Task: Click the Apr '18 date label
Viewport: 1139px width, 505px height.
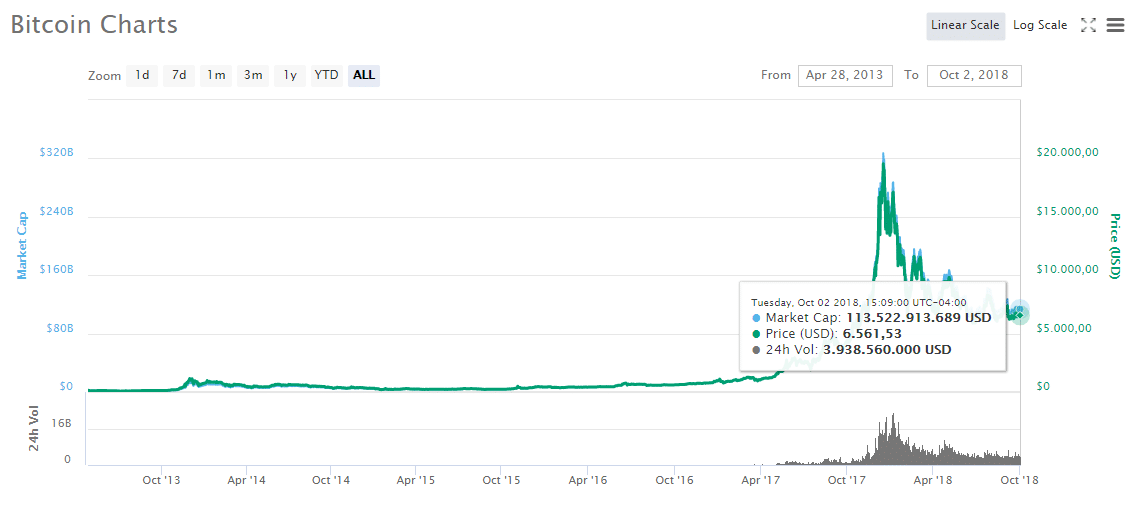Action: (x=933, y=480)
